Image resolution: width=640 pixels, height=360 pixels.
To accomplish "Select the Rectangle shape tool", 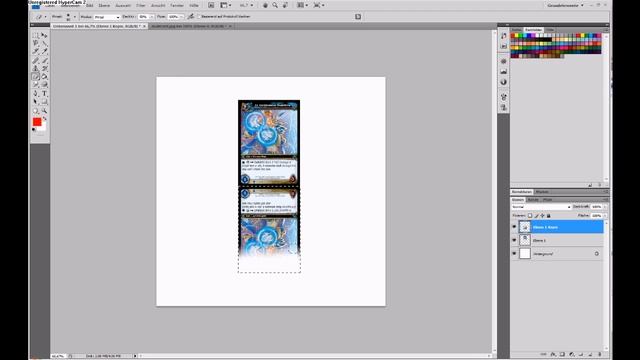I will [44, 102].
